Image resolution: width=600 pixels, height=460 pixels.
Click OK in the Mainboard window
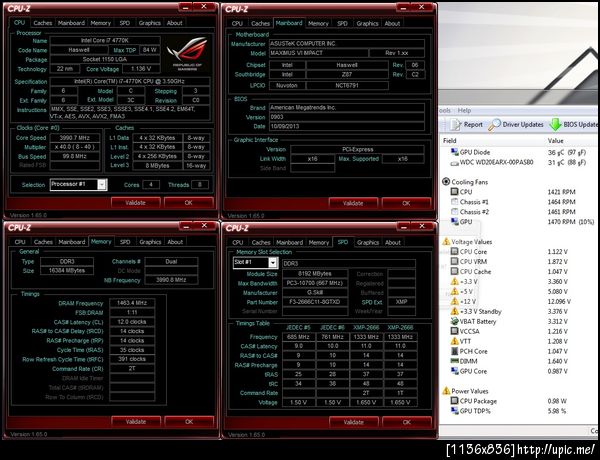(406, 203)
